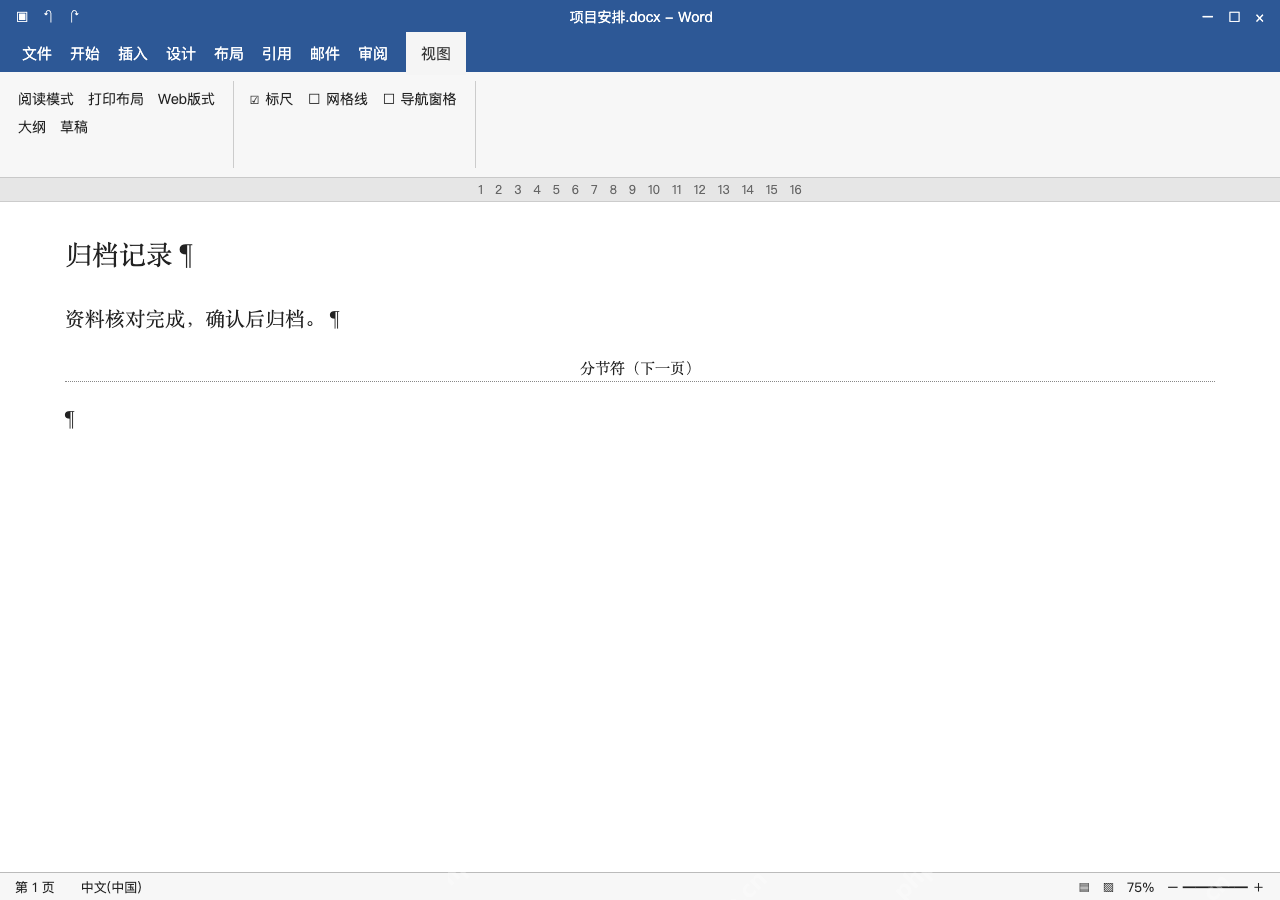Open the 大纲 outline view

click(x=32, y=127)
